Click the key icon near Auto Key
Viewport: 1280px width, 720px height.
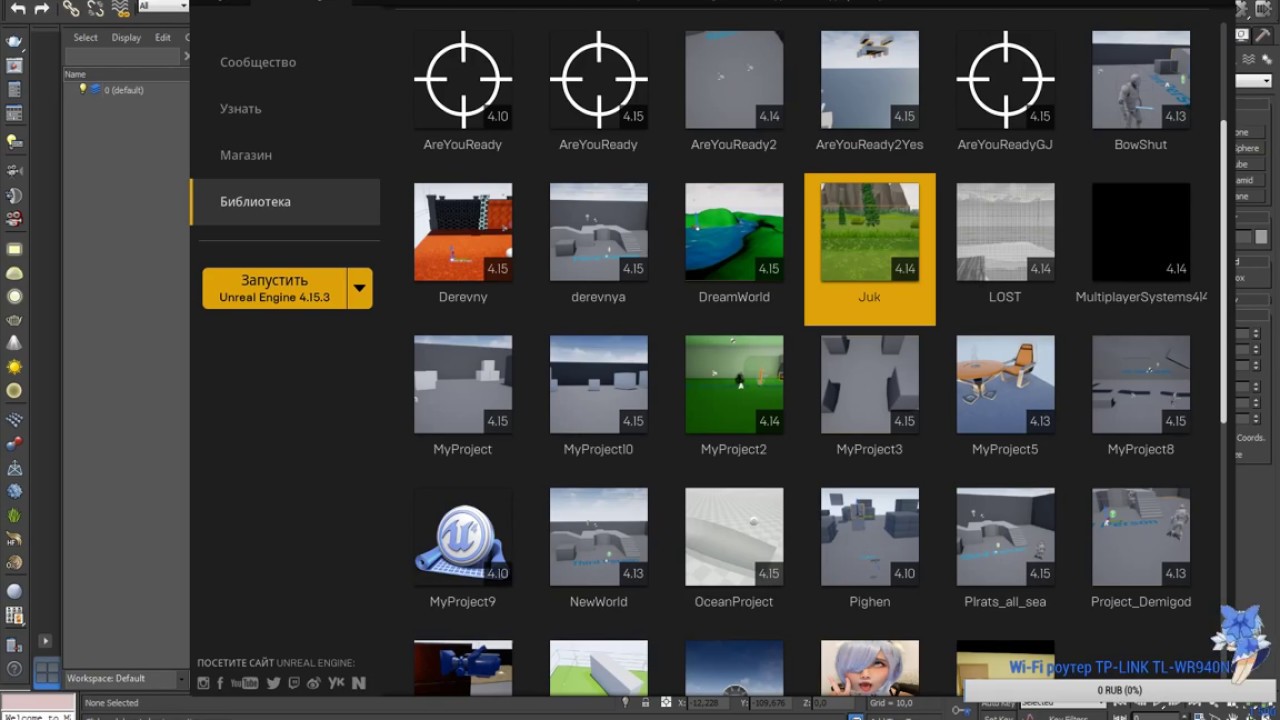(960, 709)
